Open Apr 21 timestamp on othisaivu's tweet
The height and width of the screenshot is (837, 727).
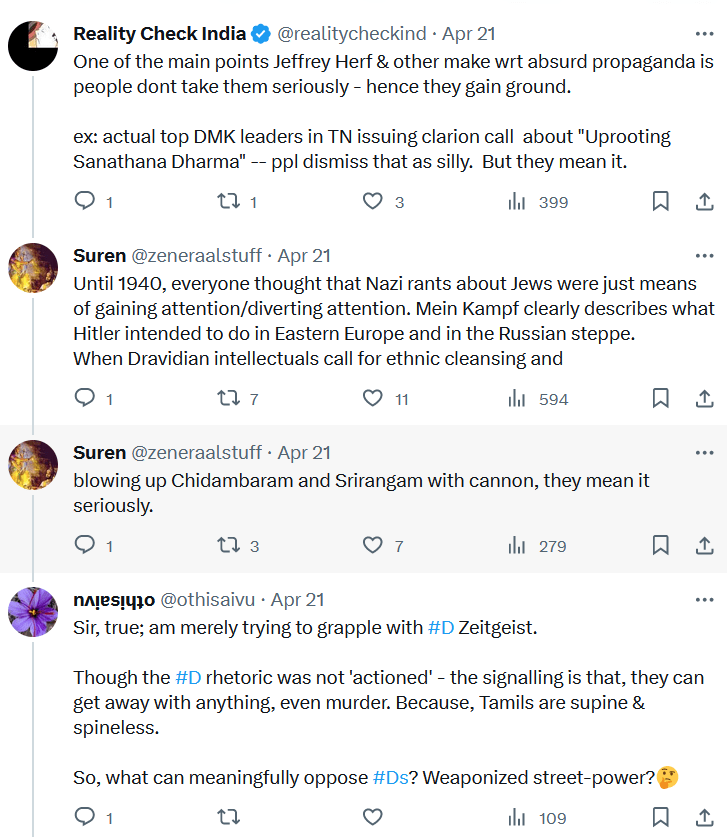(x=298, y=599)
